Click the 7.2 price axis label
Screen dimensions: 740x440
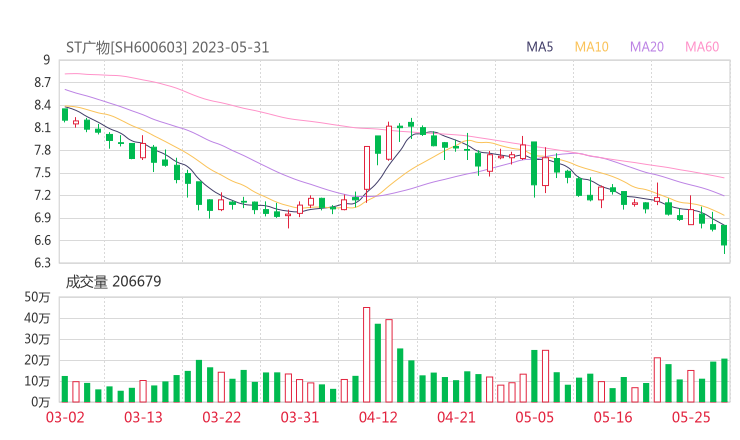[42, 195]
